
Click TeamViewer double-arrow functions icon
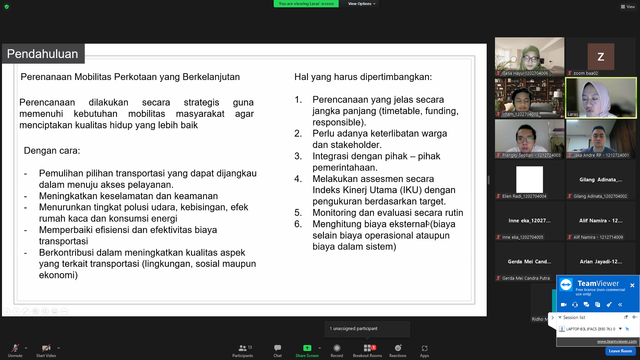click(620, 304)
